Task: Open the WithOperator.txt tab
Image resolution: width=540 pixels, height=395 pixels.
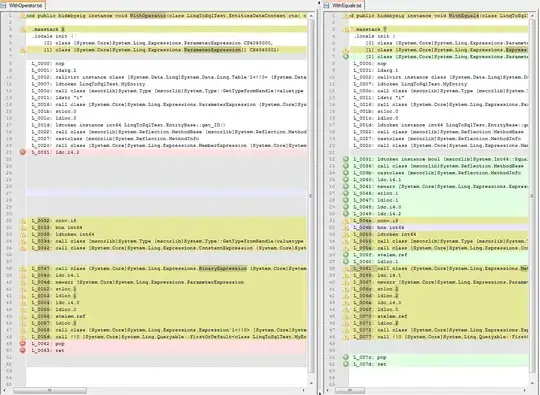Action: (22, 5)
